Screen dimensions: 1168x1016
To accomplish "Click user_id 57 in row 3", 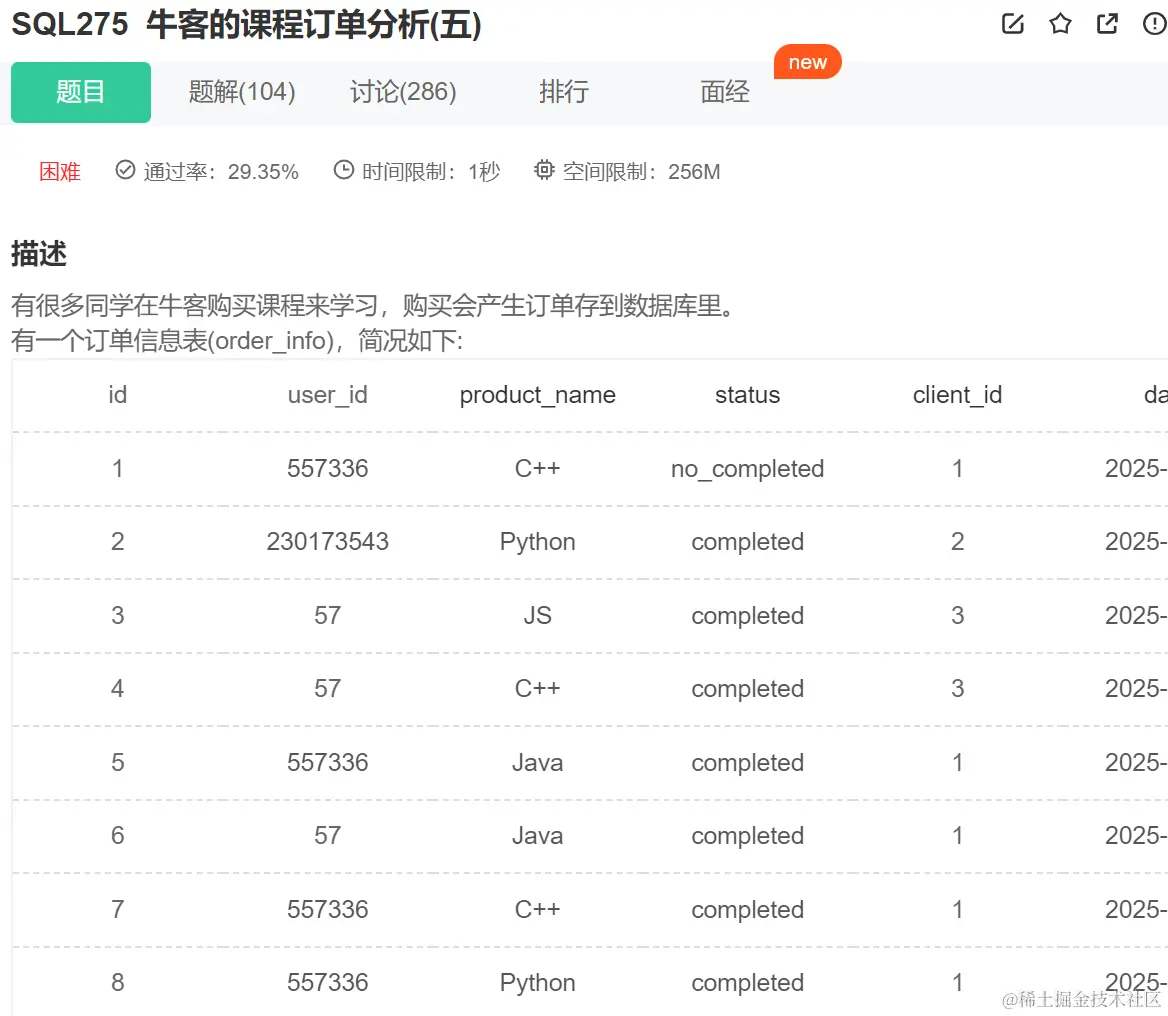I will click(x=328, y=615).
